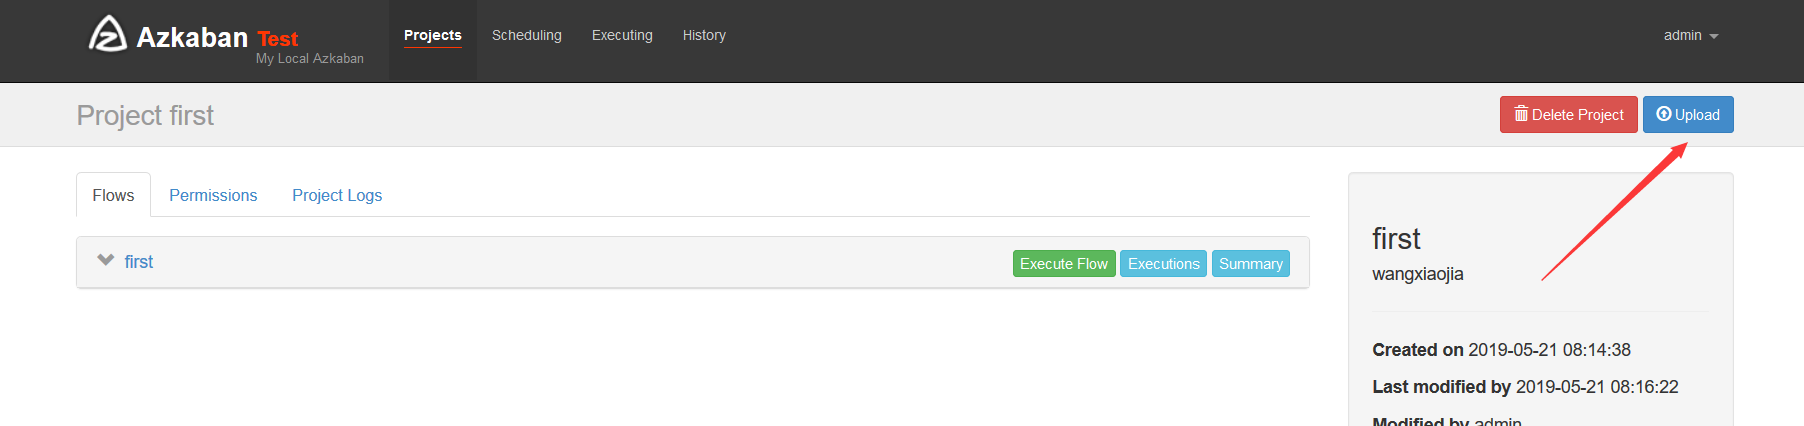Switch to the Permissions tab
Viewport: 1804px width, 426px height.
213,195
